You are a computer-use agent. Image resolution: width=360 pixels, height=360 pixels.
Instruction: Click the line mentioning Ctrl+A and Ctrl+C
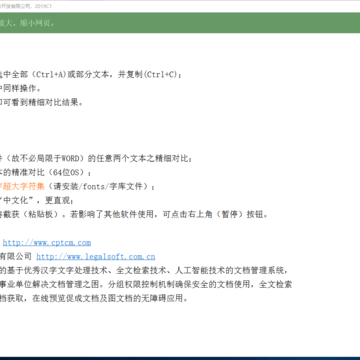[x=91, y=75]
